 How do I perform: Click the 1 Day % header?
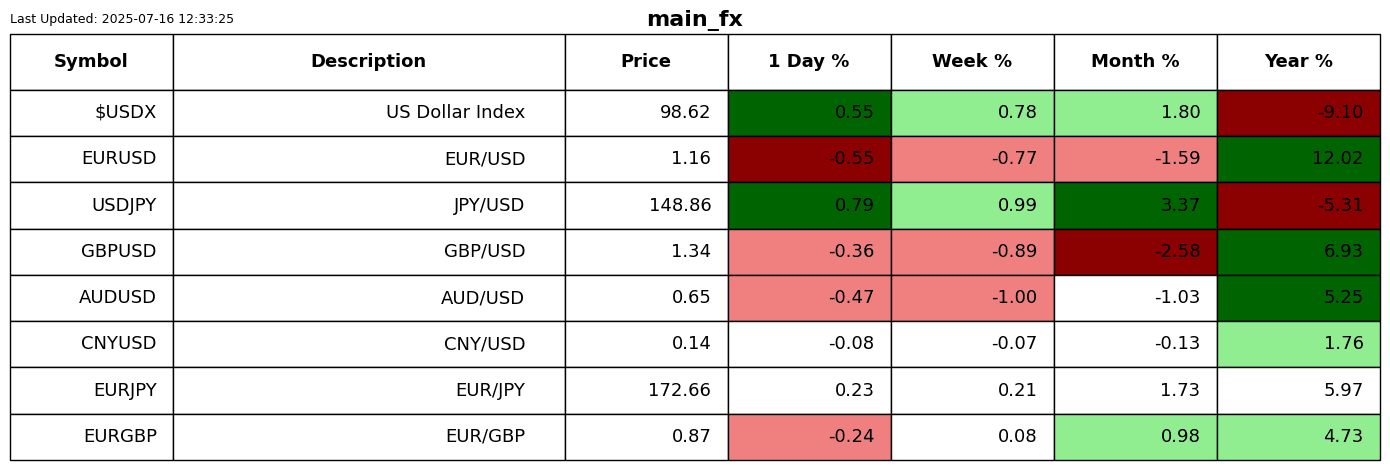tap(809, 62)
